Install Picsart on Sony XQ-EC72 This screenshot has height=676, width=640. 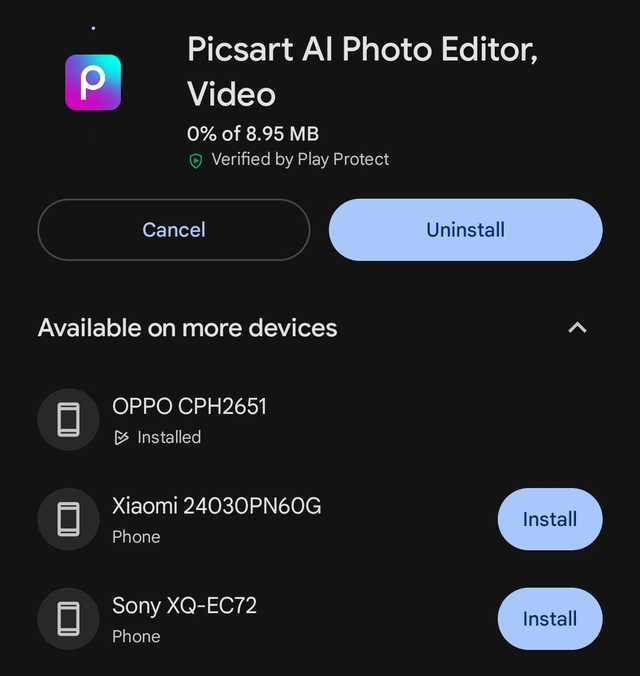click(550, 619)
